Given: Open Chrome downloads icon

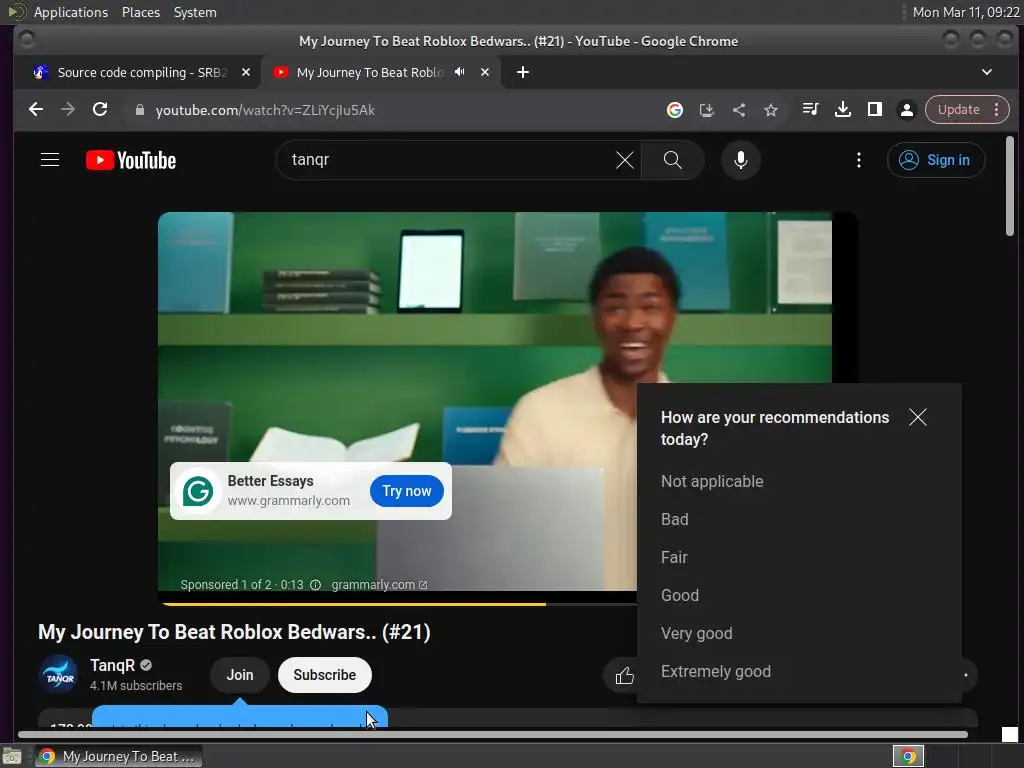Looking at the screenshot, I should click(842, 110).
